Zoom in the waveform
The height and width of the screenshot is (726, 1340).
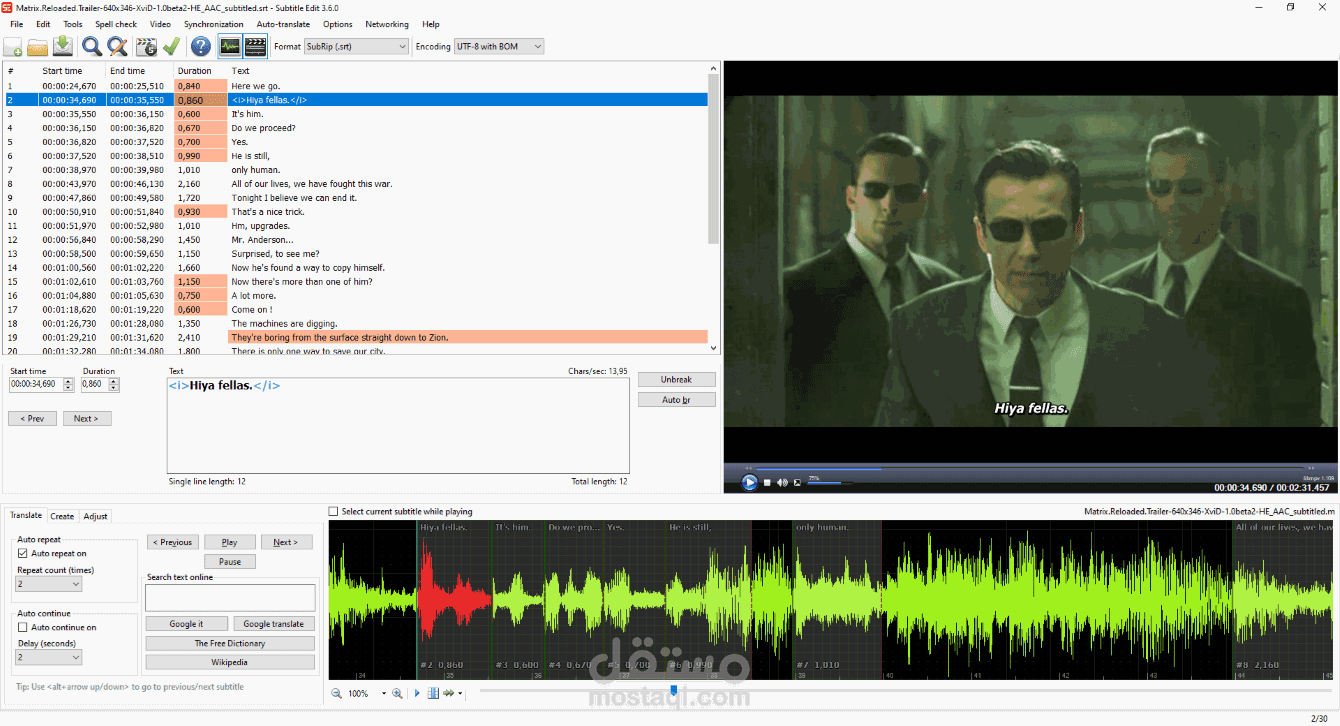[x=397, y=693]
